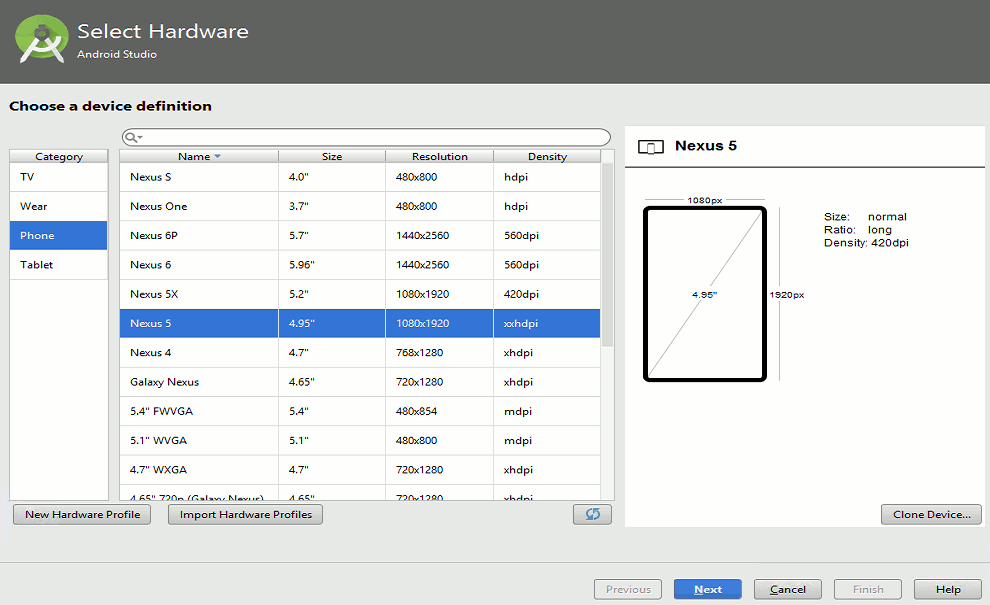Select the Nexus 4 device row
The height and width of the screenshot is (605, 990).
pyautogui.click(x=360, y=352)
